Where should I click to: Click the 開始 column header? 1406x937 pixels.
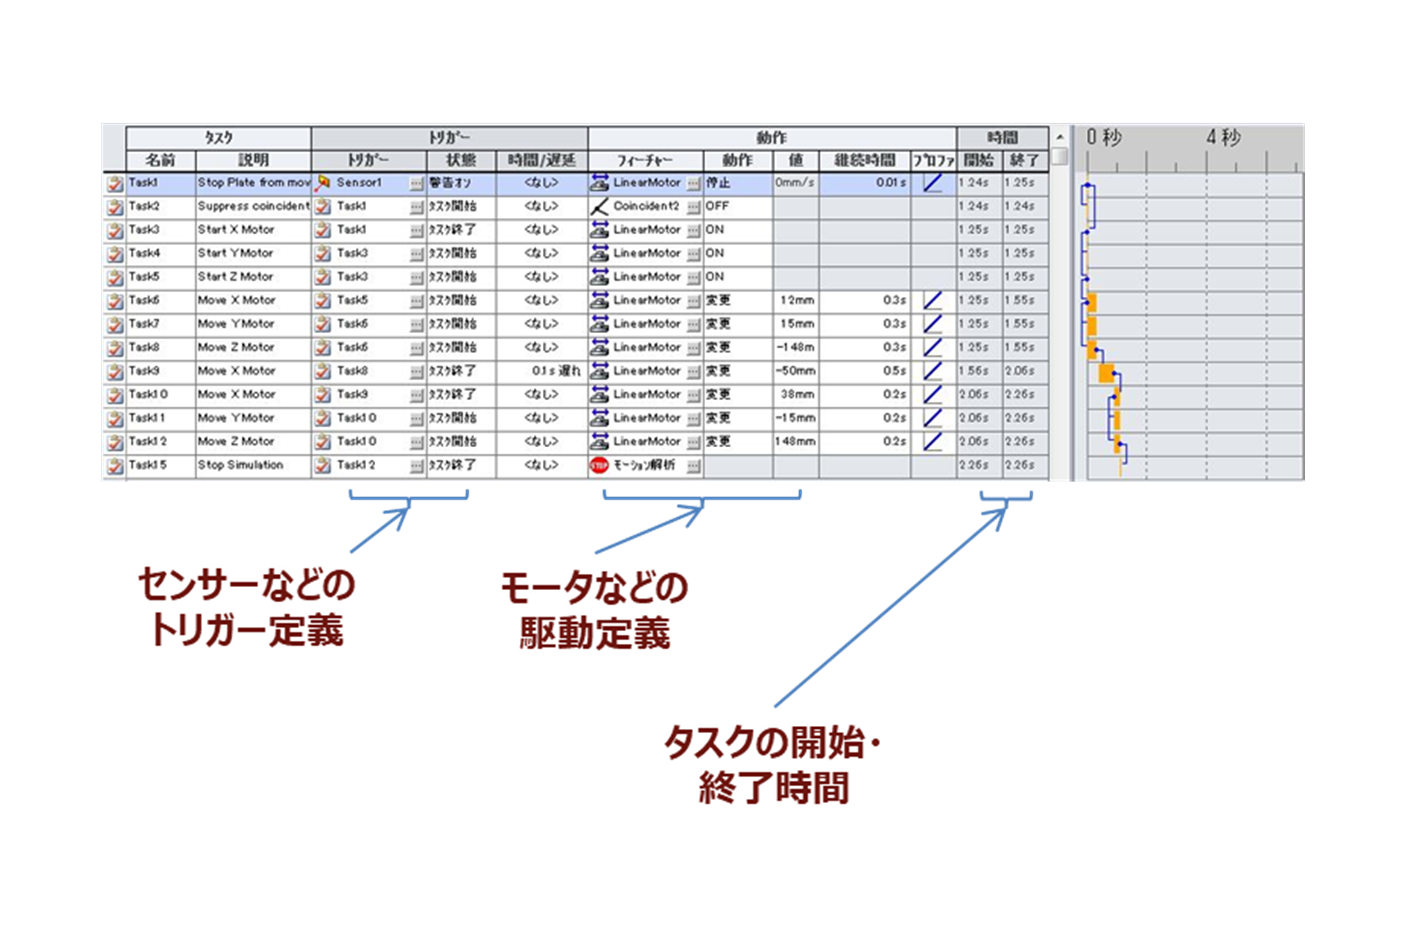(979, 160)
